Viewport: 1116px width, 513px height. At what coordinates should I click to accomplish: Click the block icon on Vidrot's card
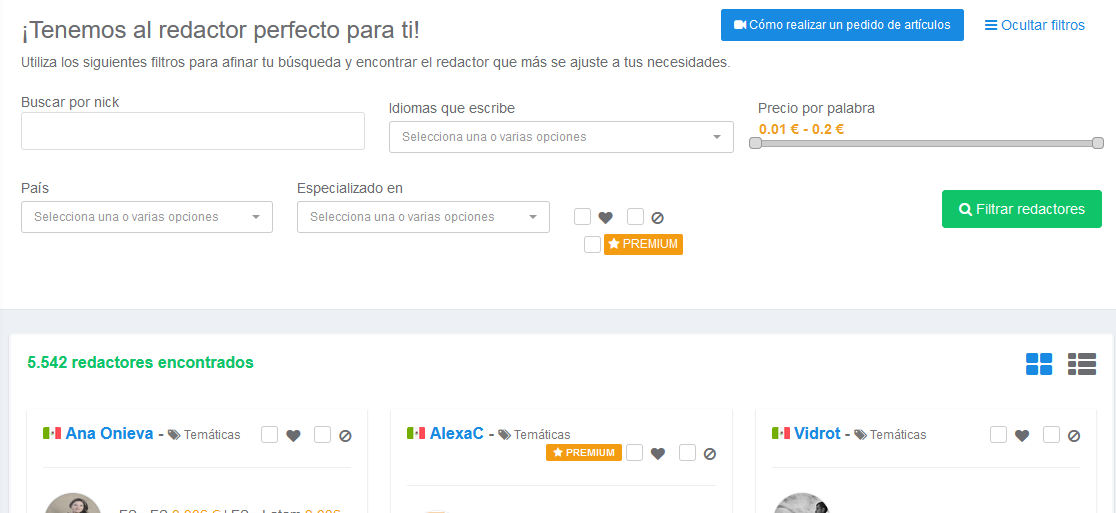point(1074,435)
